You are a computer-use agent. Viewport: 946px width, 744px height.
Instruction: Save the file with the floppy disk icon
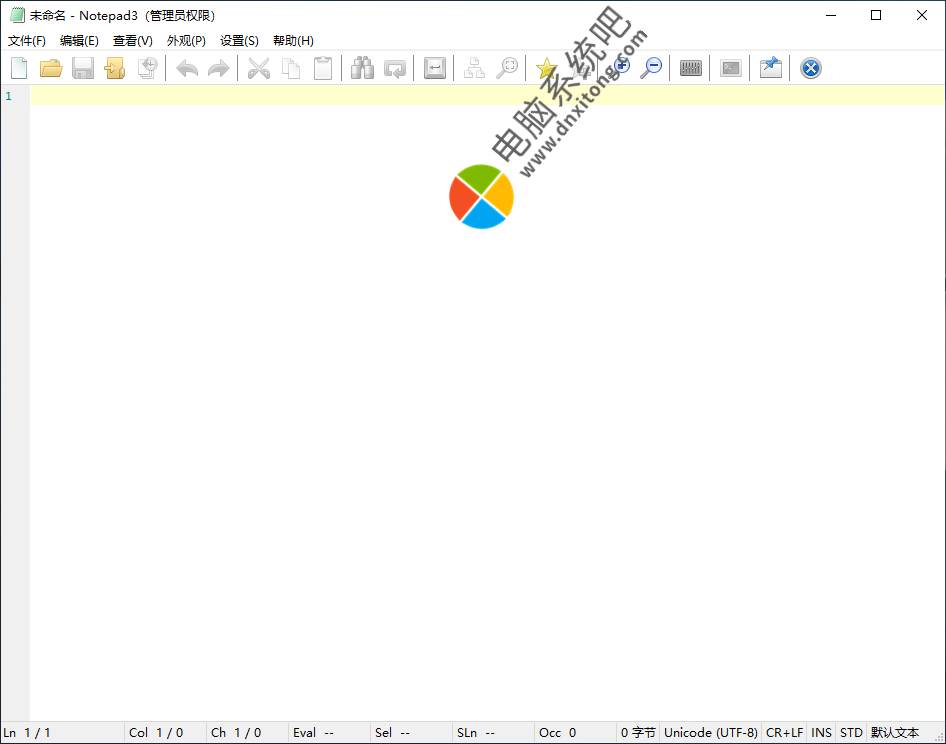click(83, 68)
